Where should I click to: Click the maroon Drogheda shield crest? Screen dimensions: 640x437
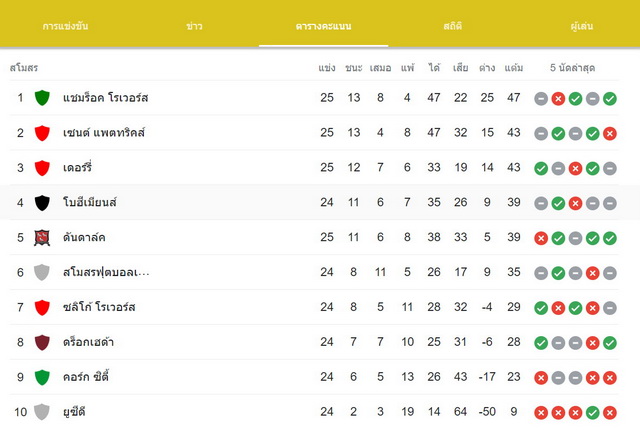tap(42, 342)
